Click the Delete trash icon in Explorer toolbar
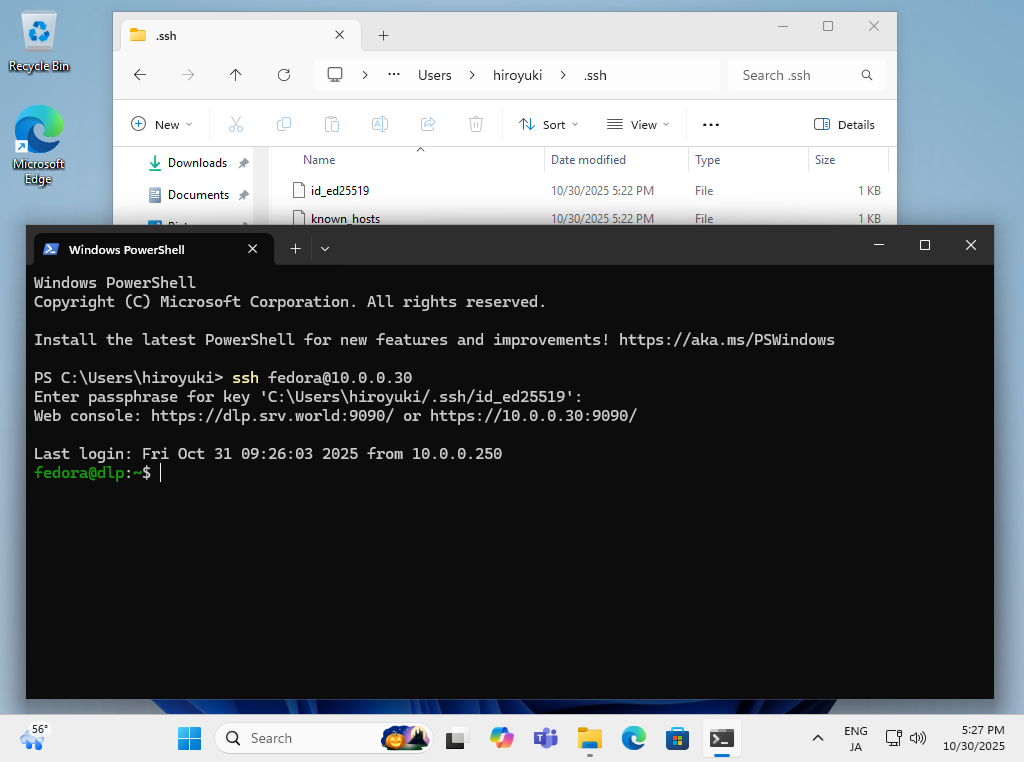The height and width of the screenshot is (762, 1024). (476, 125)
